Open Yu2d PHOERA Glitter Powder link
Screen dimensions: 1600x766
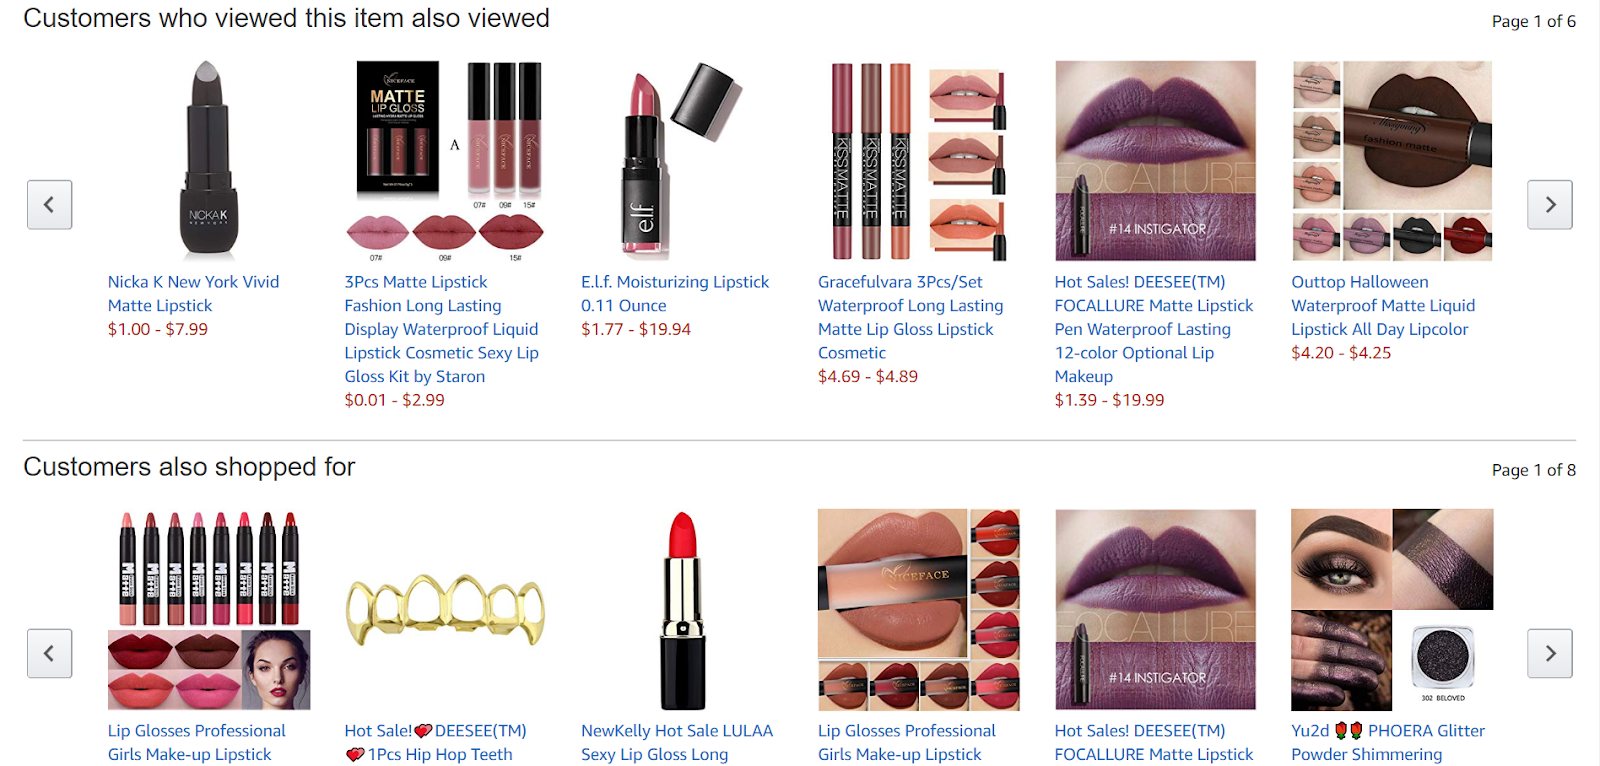[1388, 742]
